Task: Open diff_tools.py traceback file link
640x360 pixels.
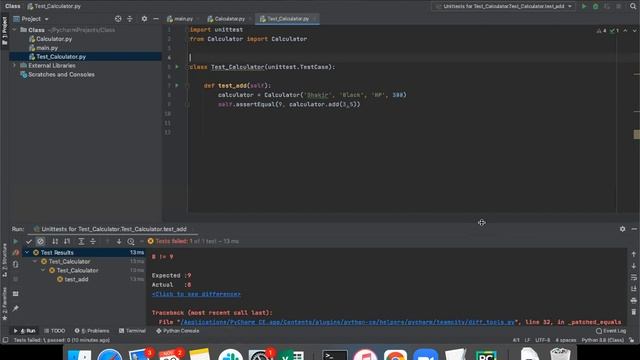Action: click(x=347, y=322)
